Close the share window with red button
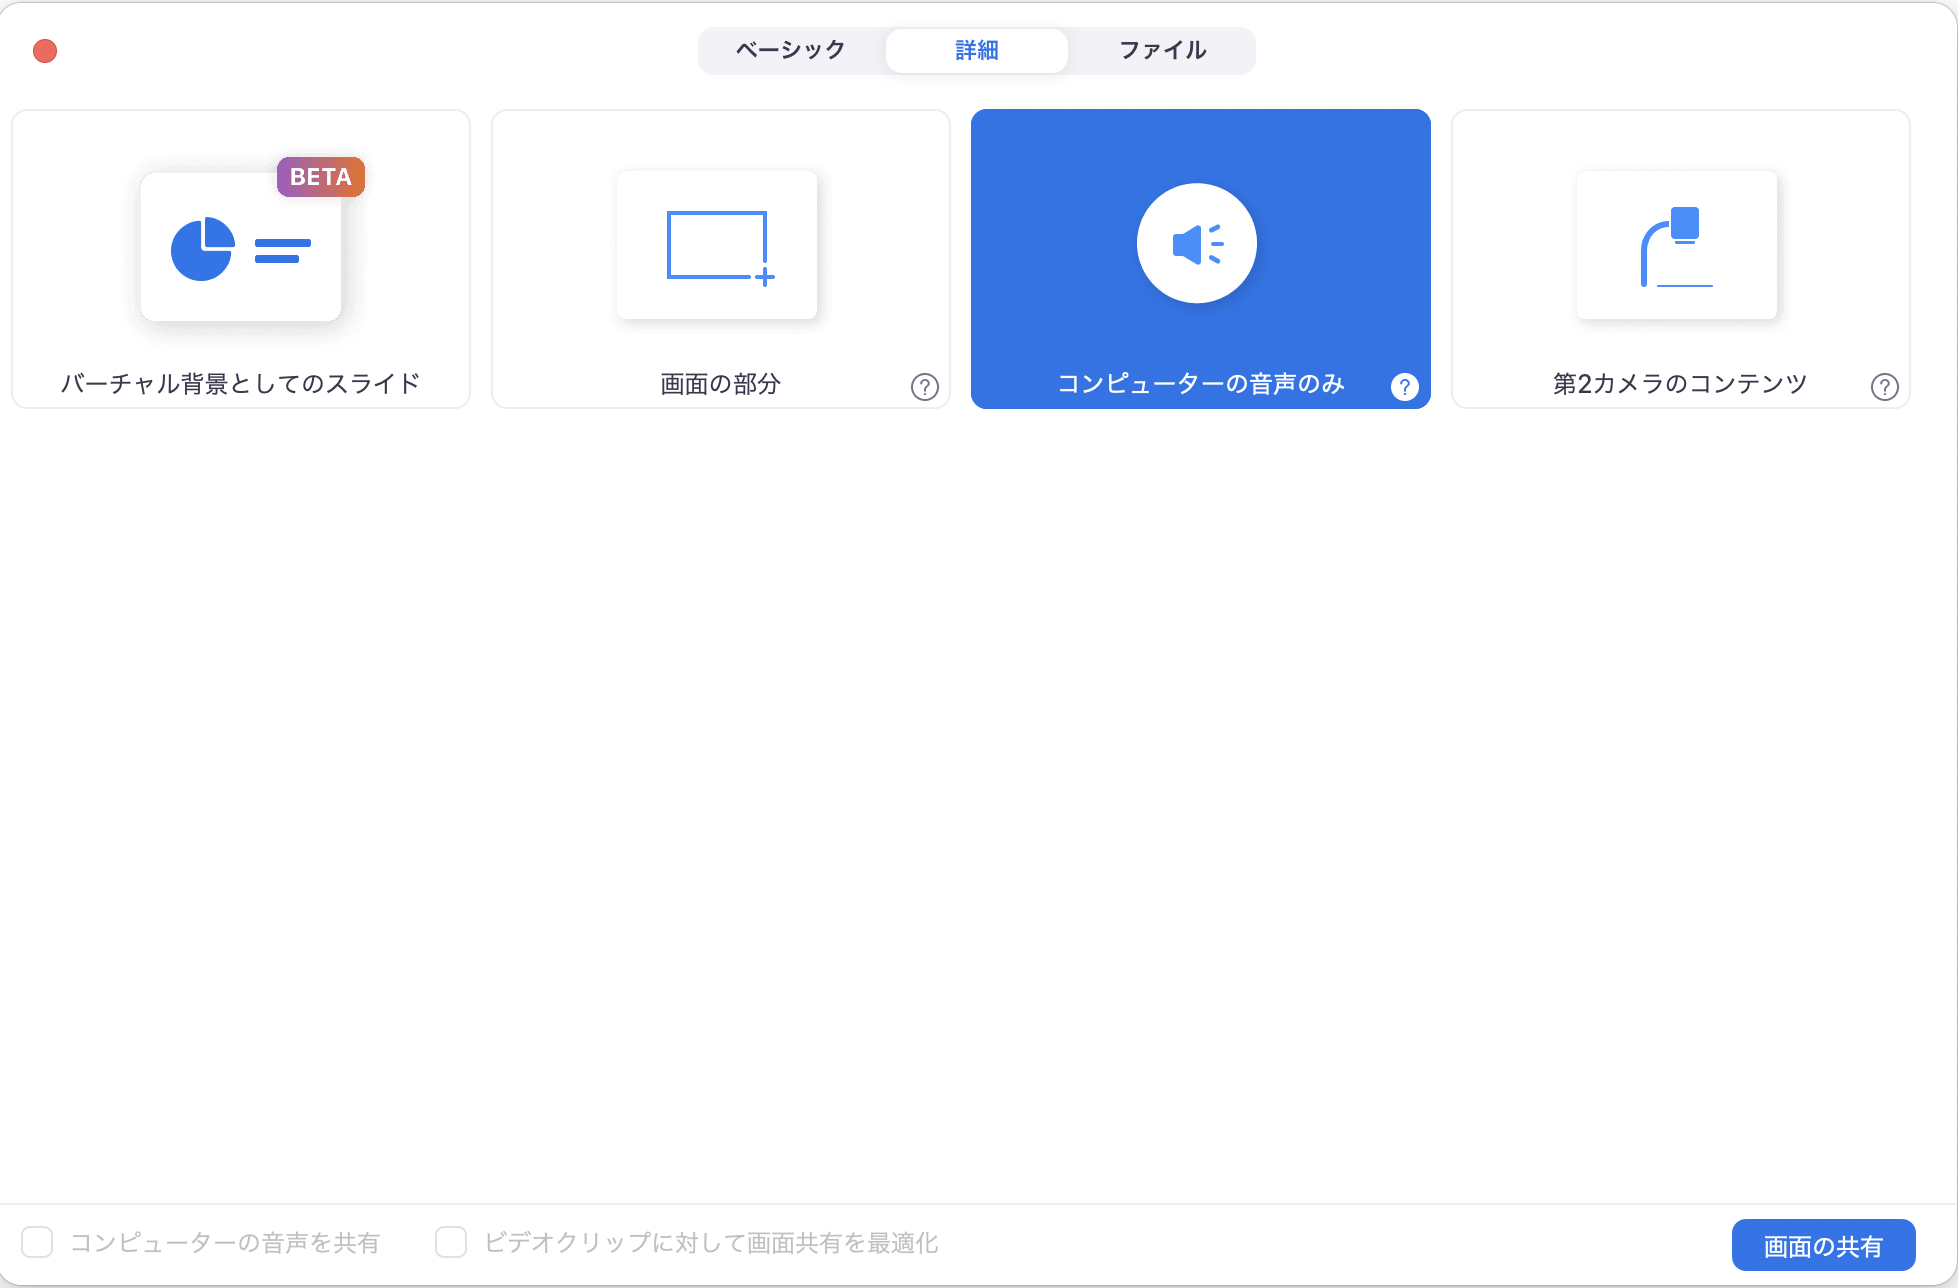Image resolution: width=1958 pixels, height=1288 pixels. [x=45, y=51]
